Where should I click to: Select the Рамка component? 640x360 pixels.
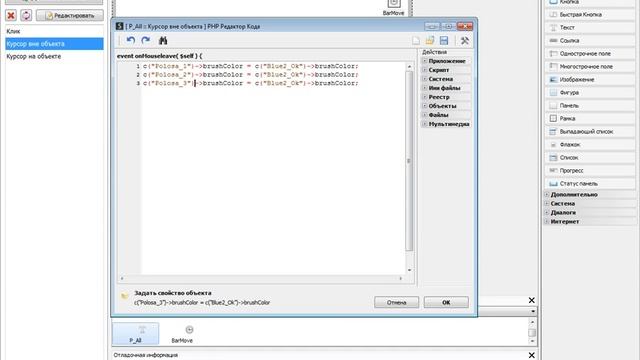pos(590,119)
